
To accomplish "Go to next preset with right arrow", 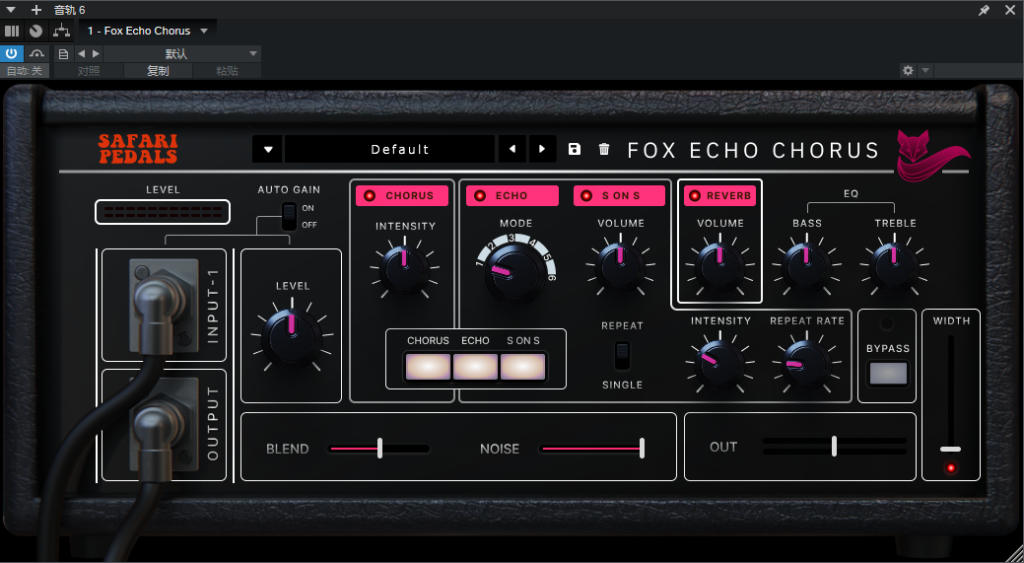I will [x=542, y=149].
